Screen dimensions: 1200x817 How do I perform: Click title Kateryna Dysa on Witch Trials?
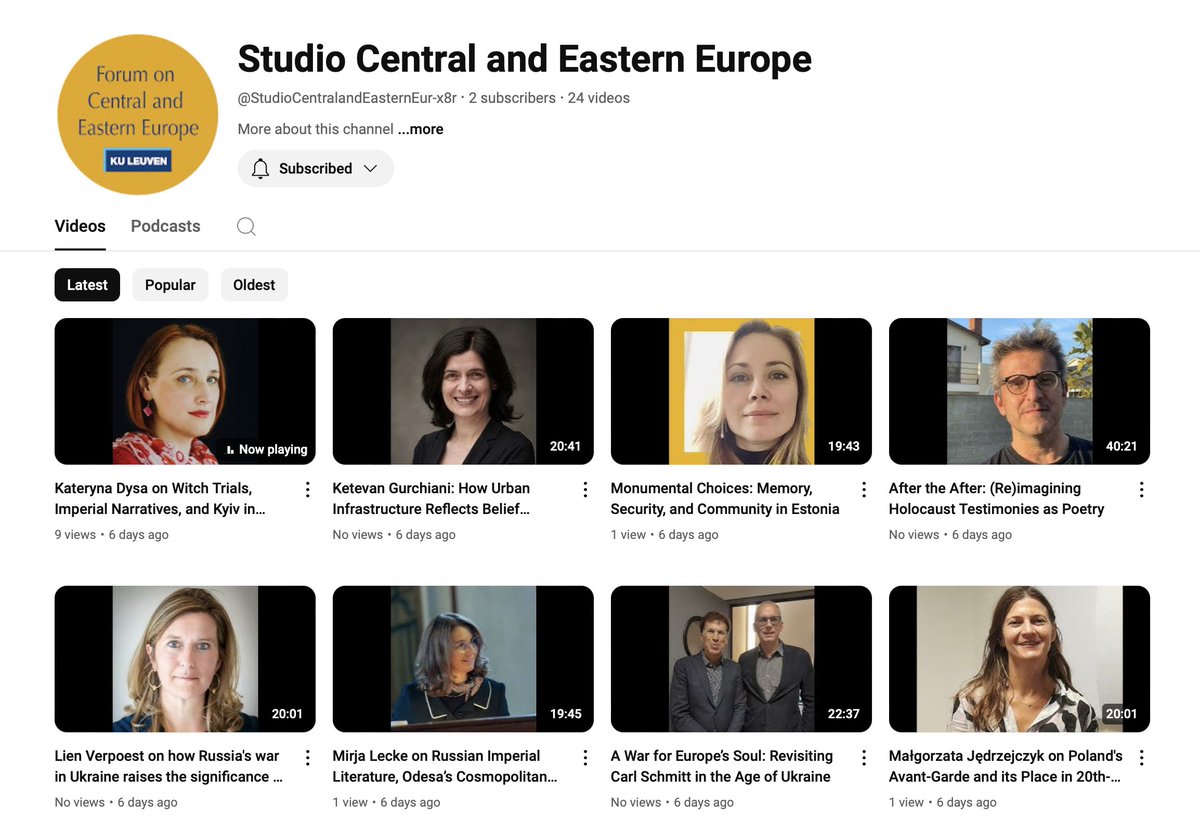[x=160, y=498]
